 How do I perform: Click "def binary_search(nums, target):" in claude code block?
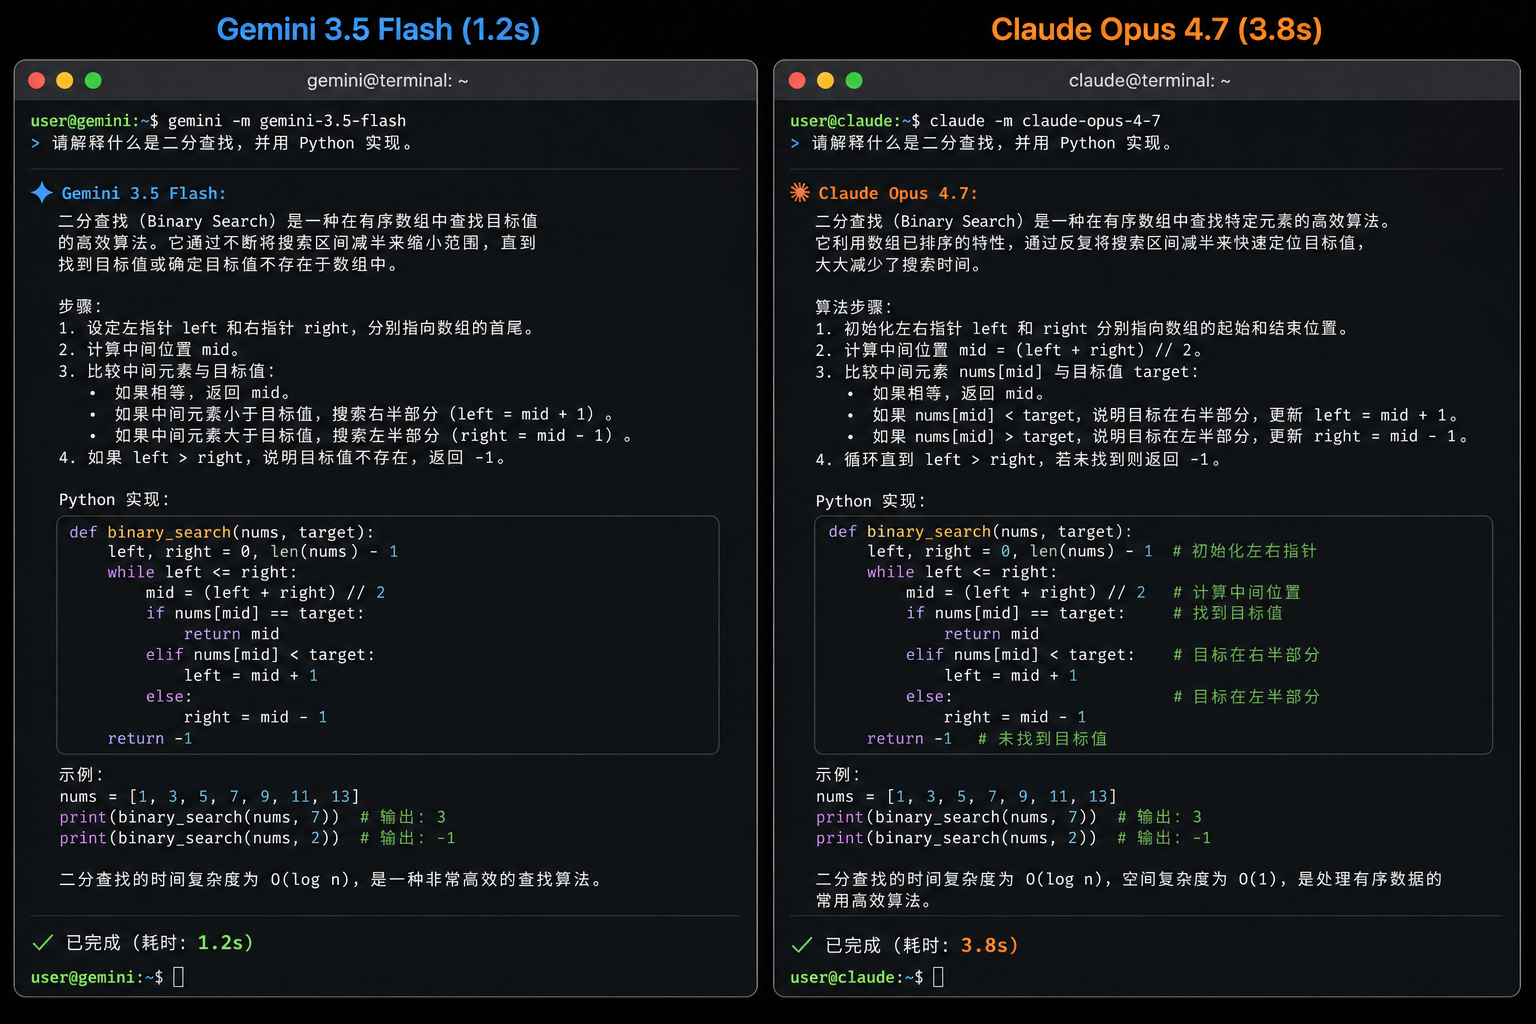980,531
